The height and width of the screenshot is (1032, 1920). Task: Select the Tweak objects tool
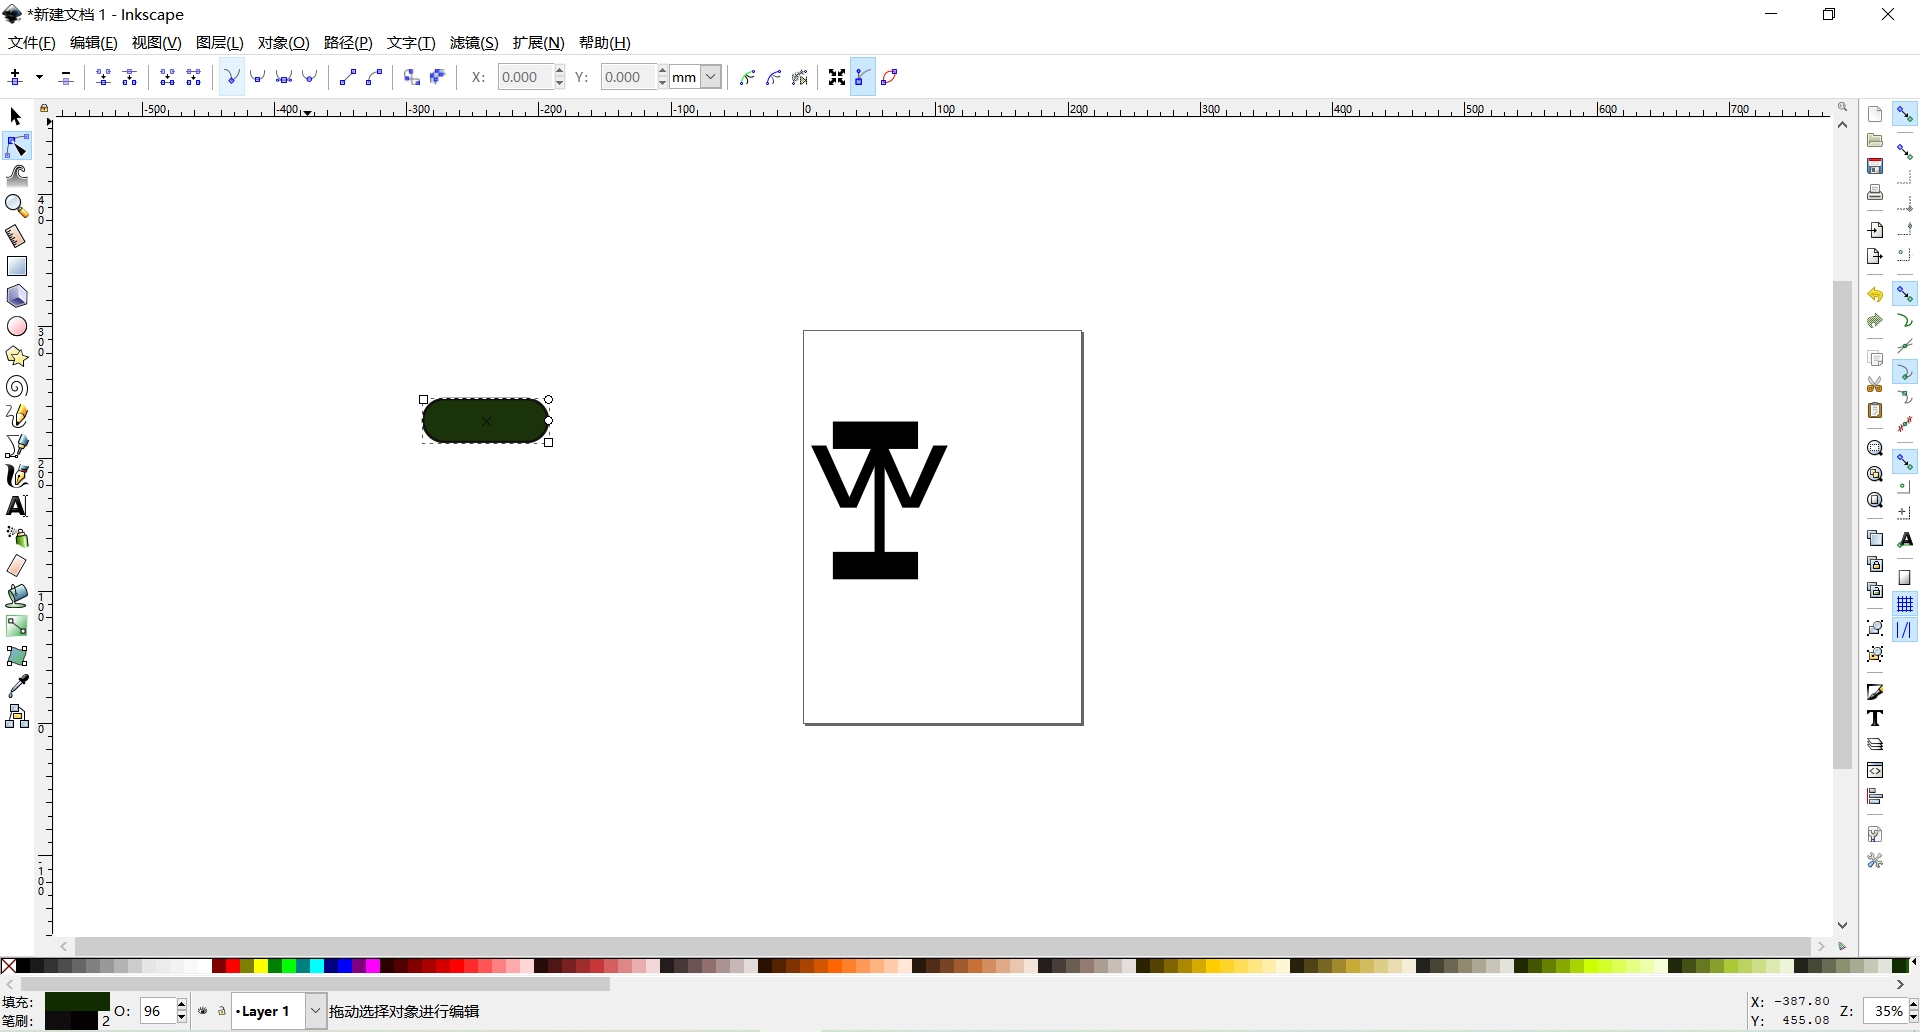17,176
